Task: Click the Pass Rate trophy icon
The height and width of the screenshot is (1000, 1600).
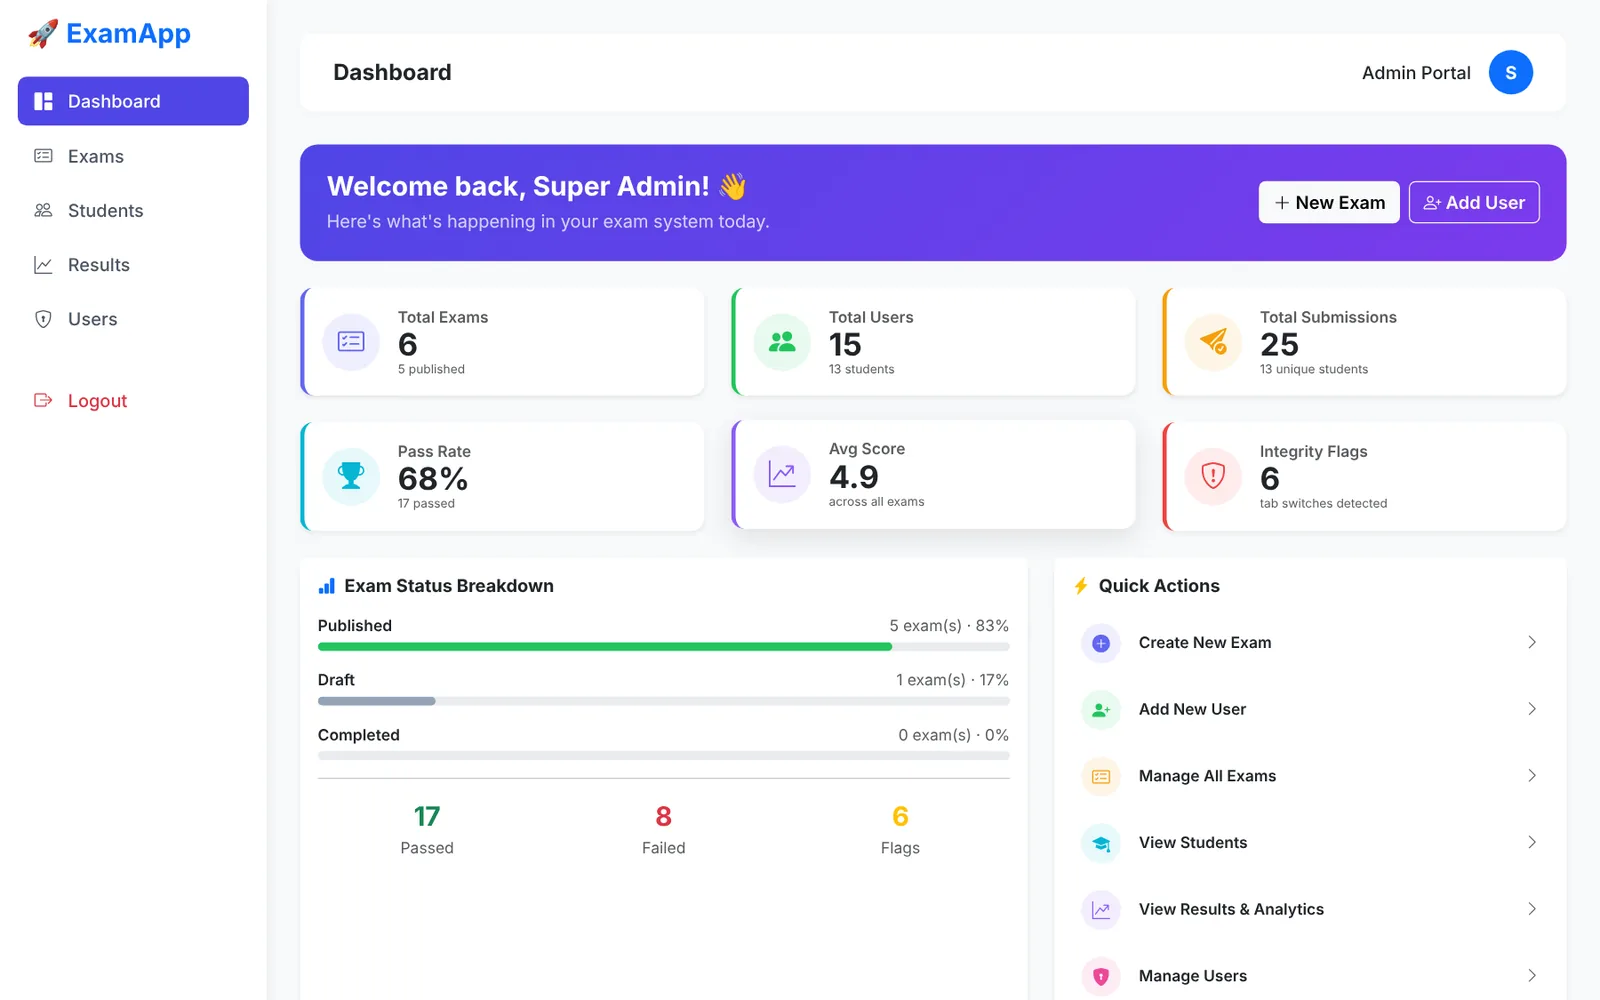Action: point(351,476)
